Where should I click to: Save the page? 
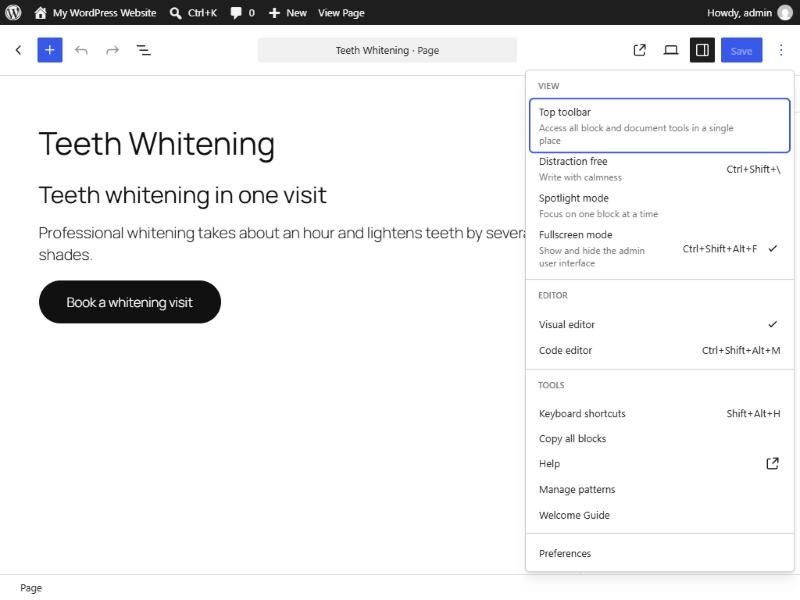pos(741,50)
